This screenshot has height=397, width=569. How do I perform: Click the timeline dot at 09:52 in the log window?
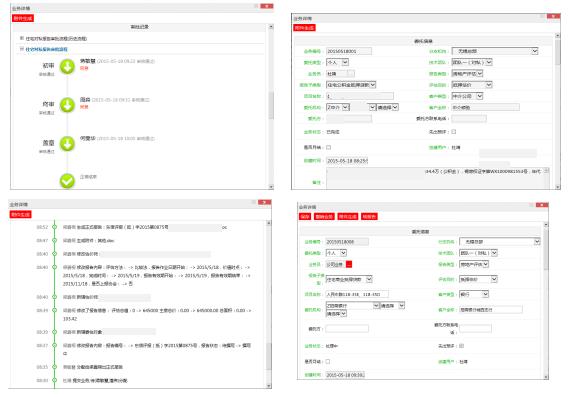tap(54, 227)
